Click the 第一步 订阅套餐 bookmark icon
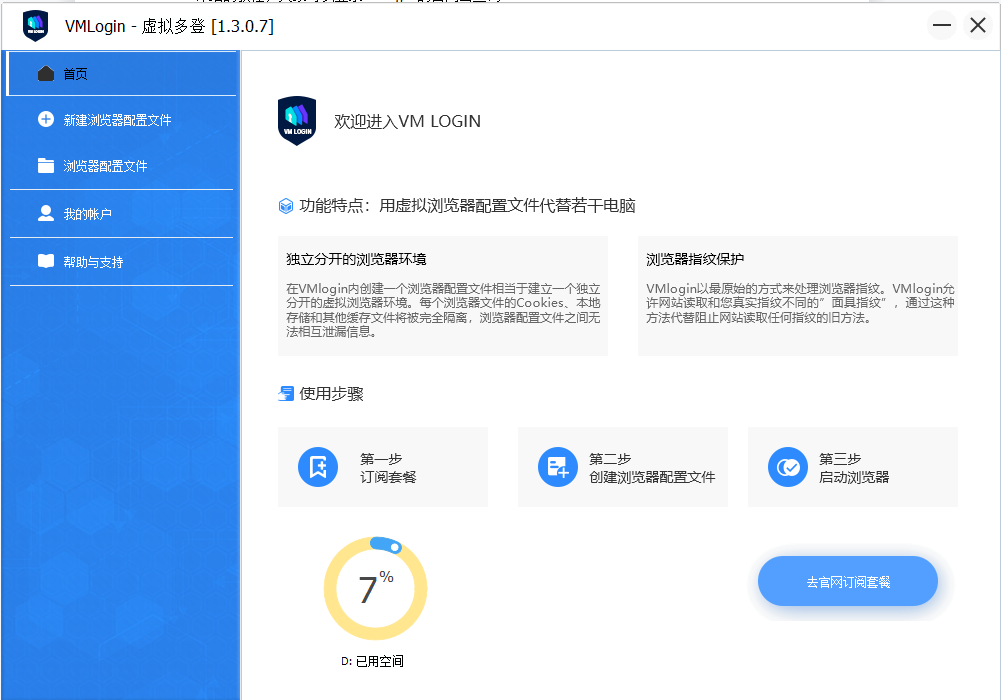1001x700 pixels. (318, 466)
